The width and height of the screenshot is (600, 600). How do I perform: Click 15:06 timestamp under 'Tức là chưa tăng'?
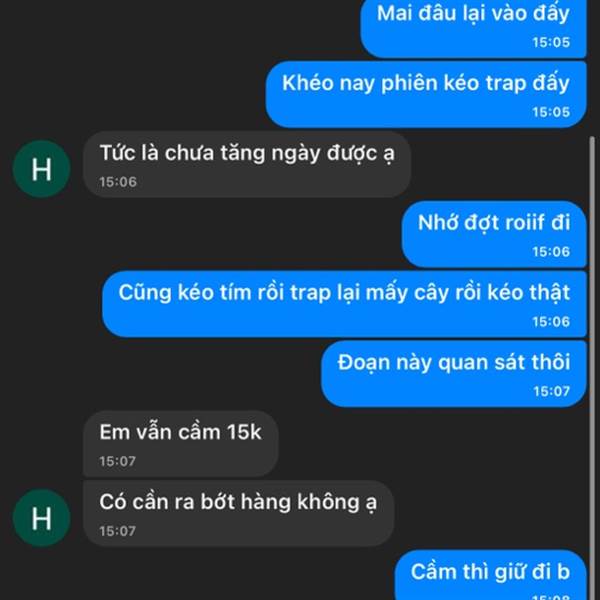[x=118, y=182]
